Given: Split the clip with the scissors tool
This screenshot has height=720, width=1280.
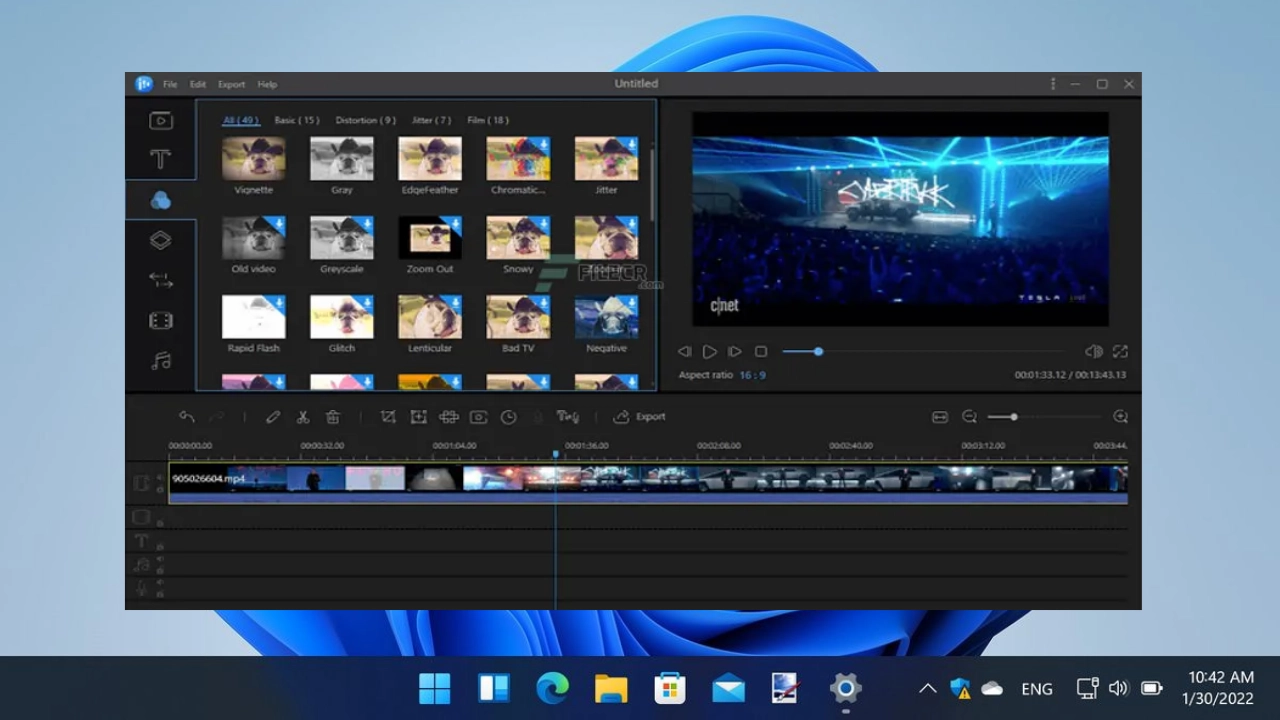Looking at the screenshot, I should point(303,417).
